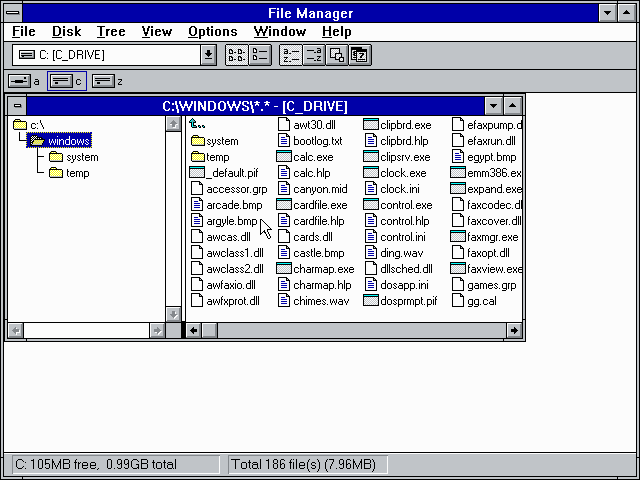640x480 pixels.
Task: Sort files by size toolbar button
Action: [x=337, y=55]
